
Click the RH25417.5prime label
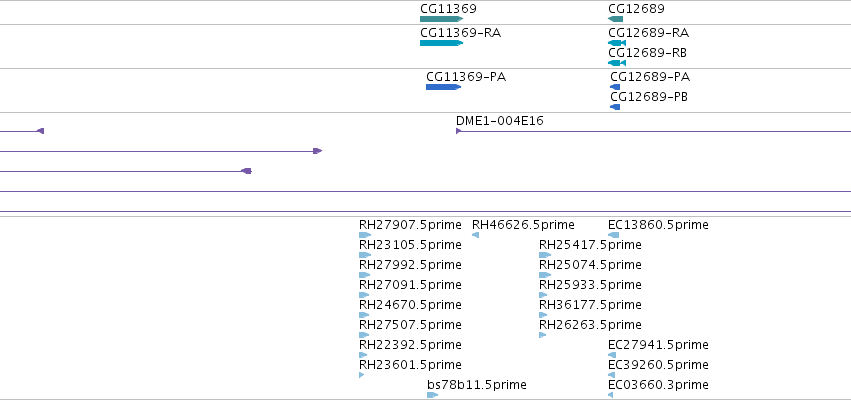coord(590,245)
